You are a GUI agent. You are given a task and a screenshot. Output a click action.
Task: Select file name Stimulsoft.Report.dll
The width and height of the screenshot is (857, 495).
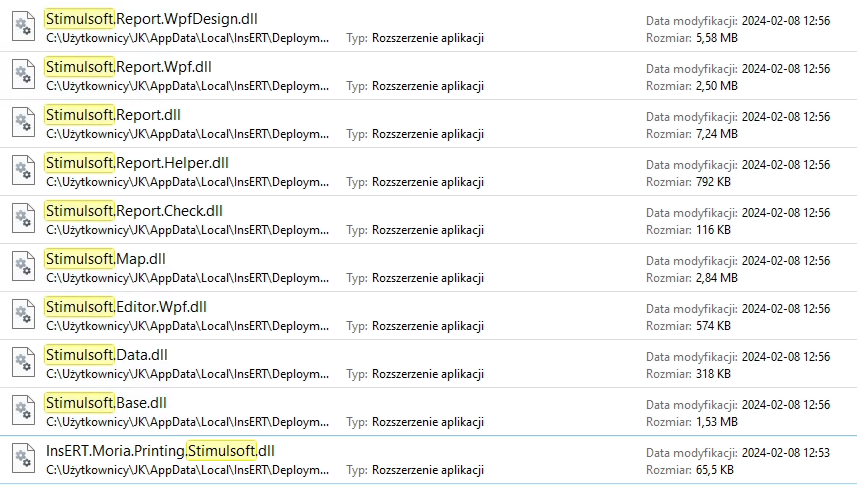[x=113, y=115]
